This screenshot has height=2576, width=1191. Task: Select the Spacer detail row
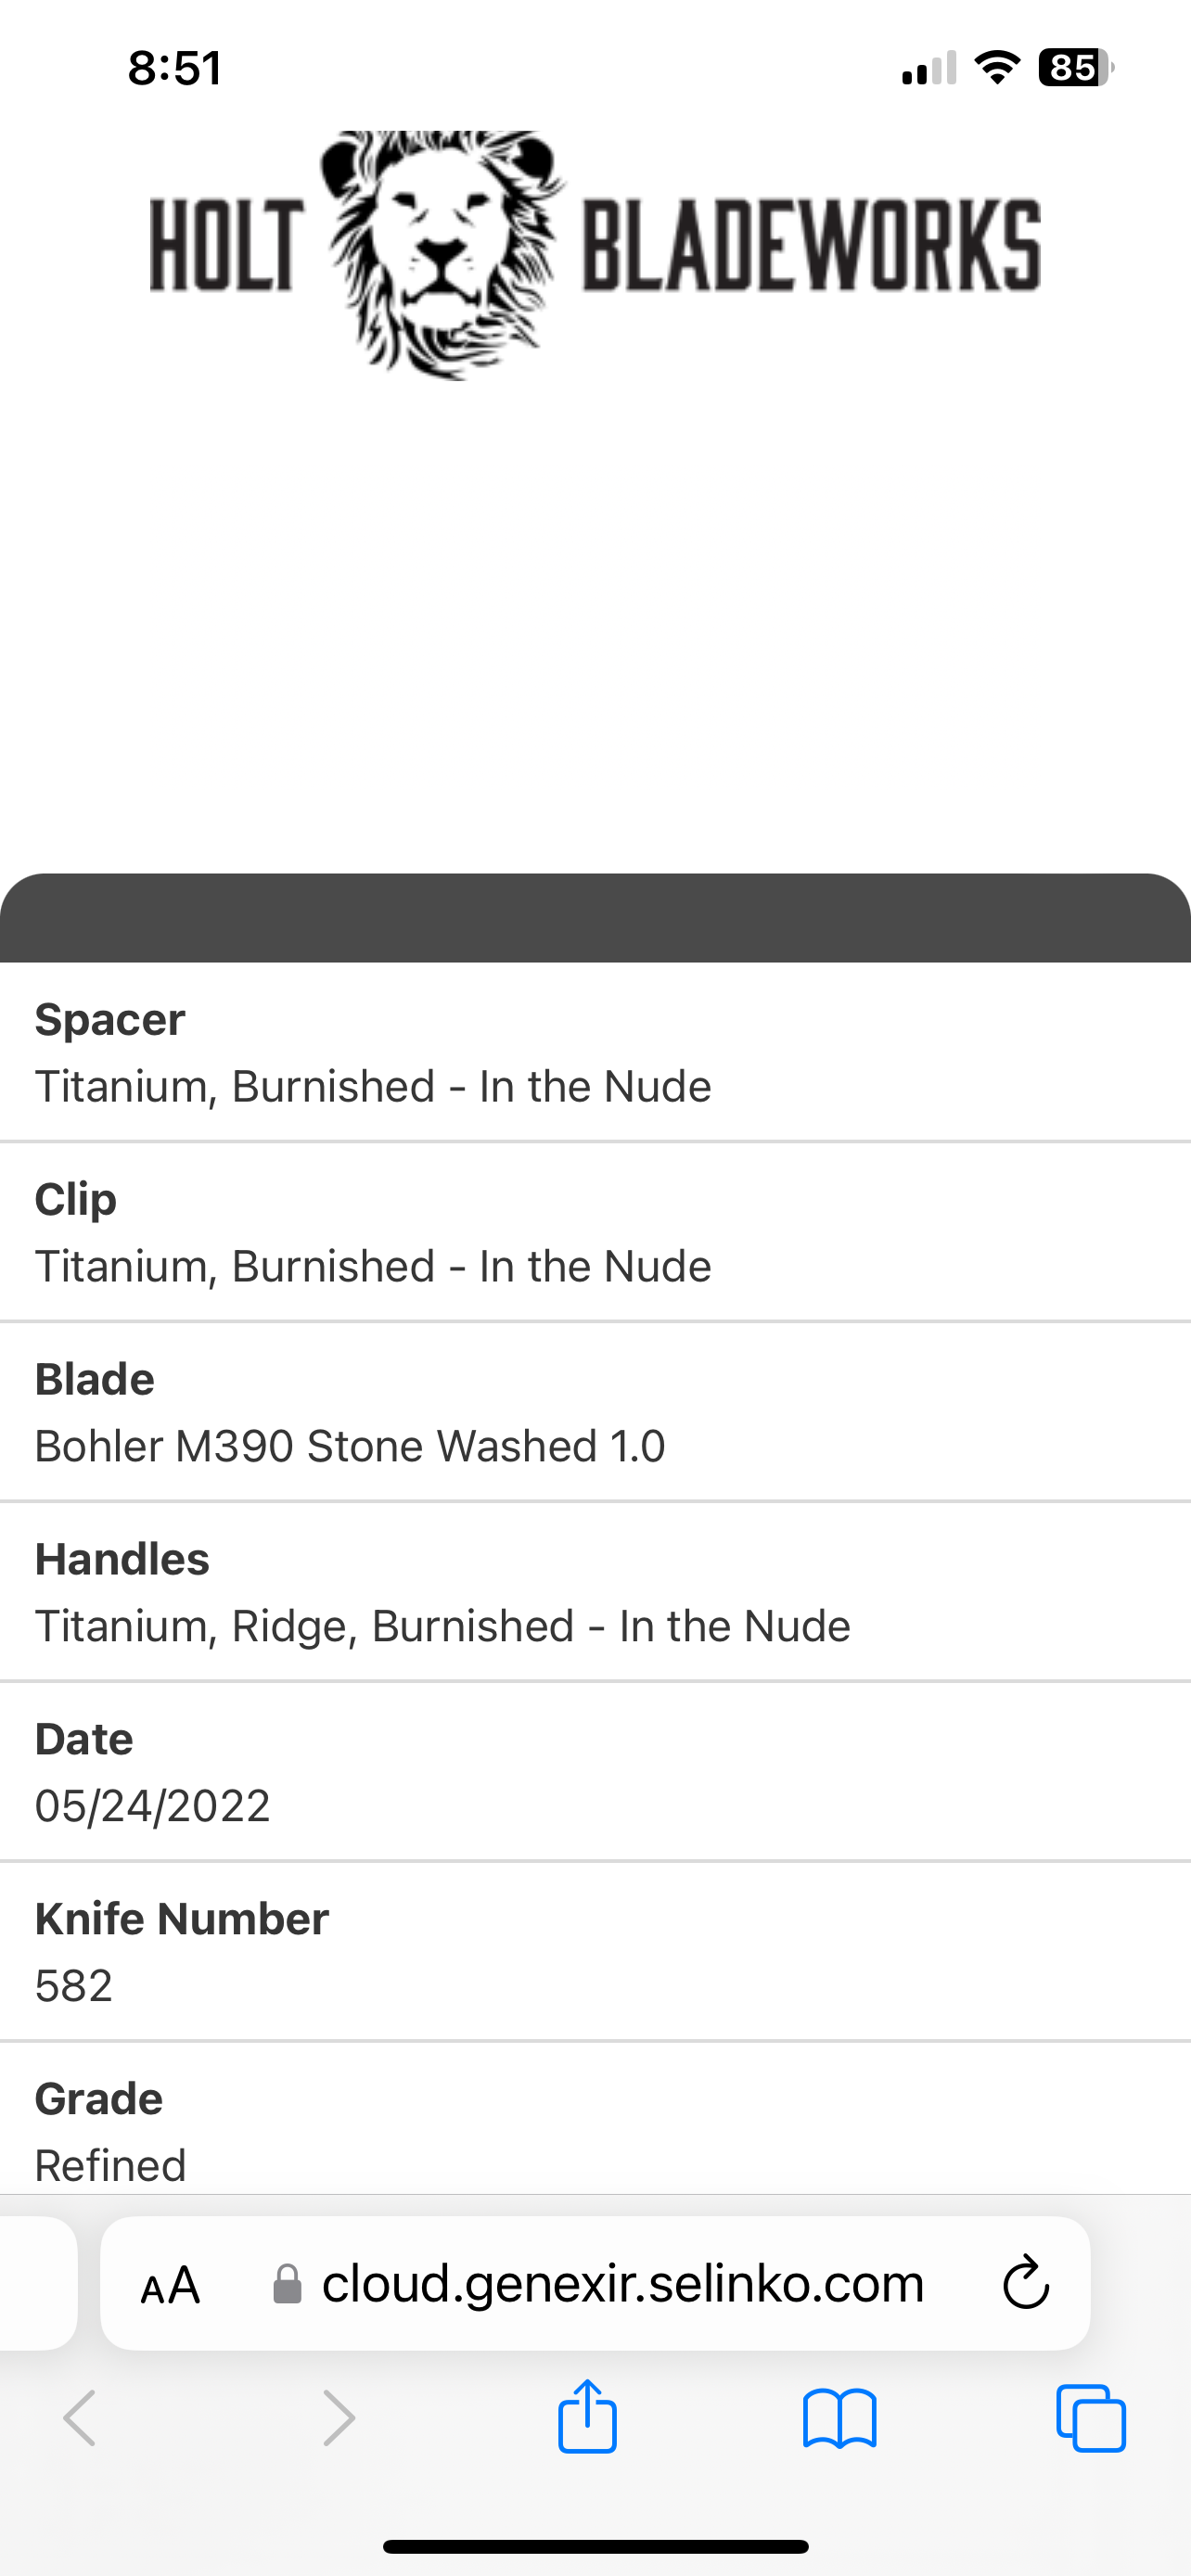(595, 1053)
